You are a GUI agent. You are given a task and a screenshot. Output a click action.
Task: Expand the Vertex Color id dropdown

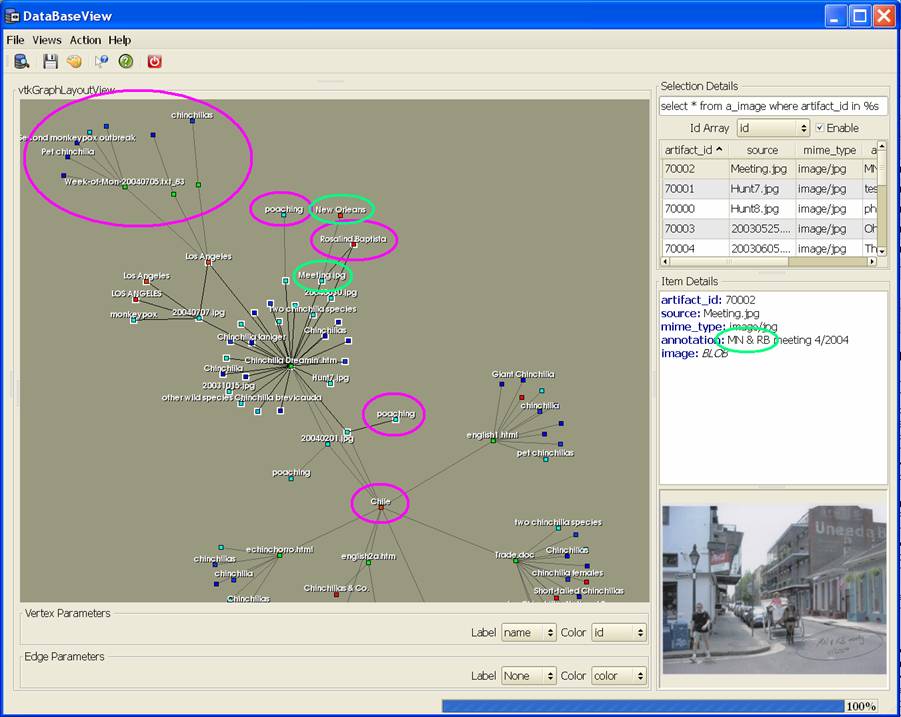pos(618,633)
